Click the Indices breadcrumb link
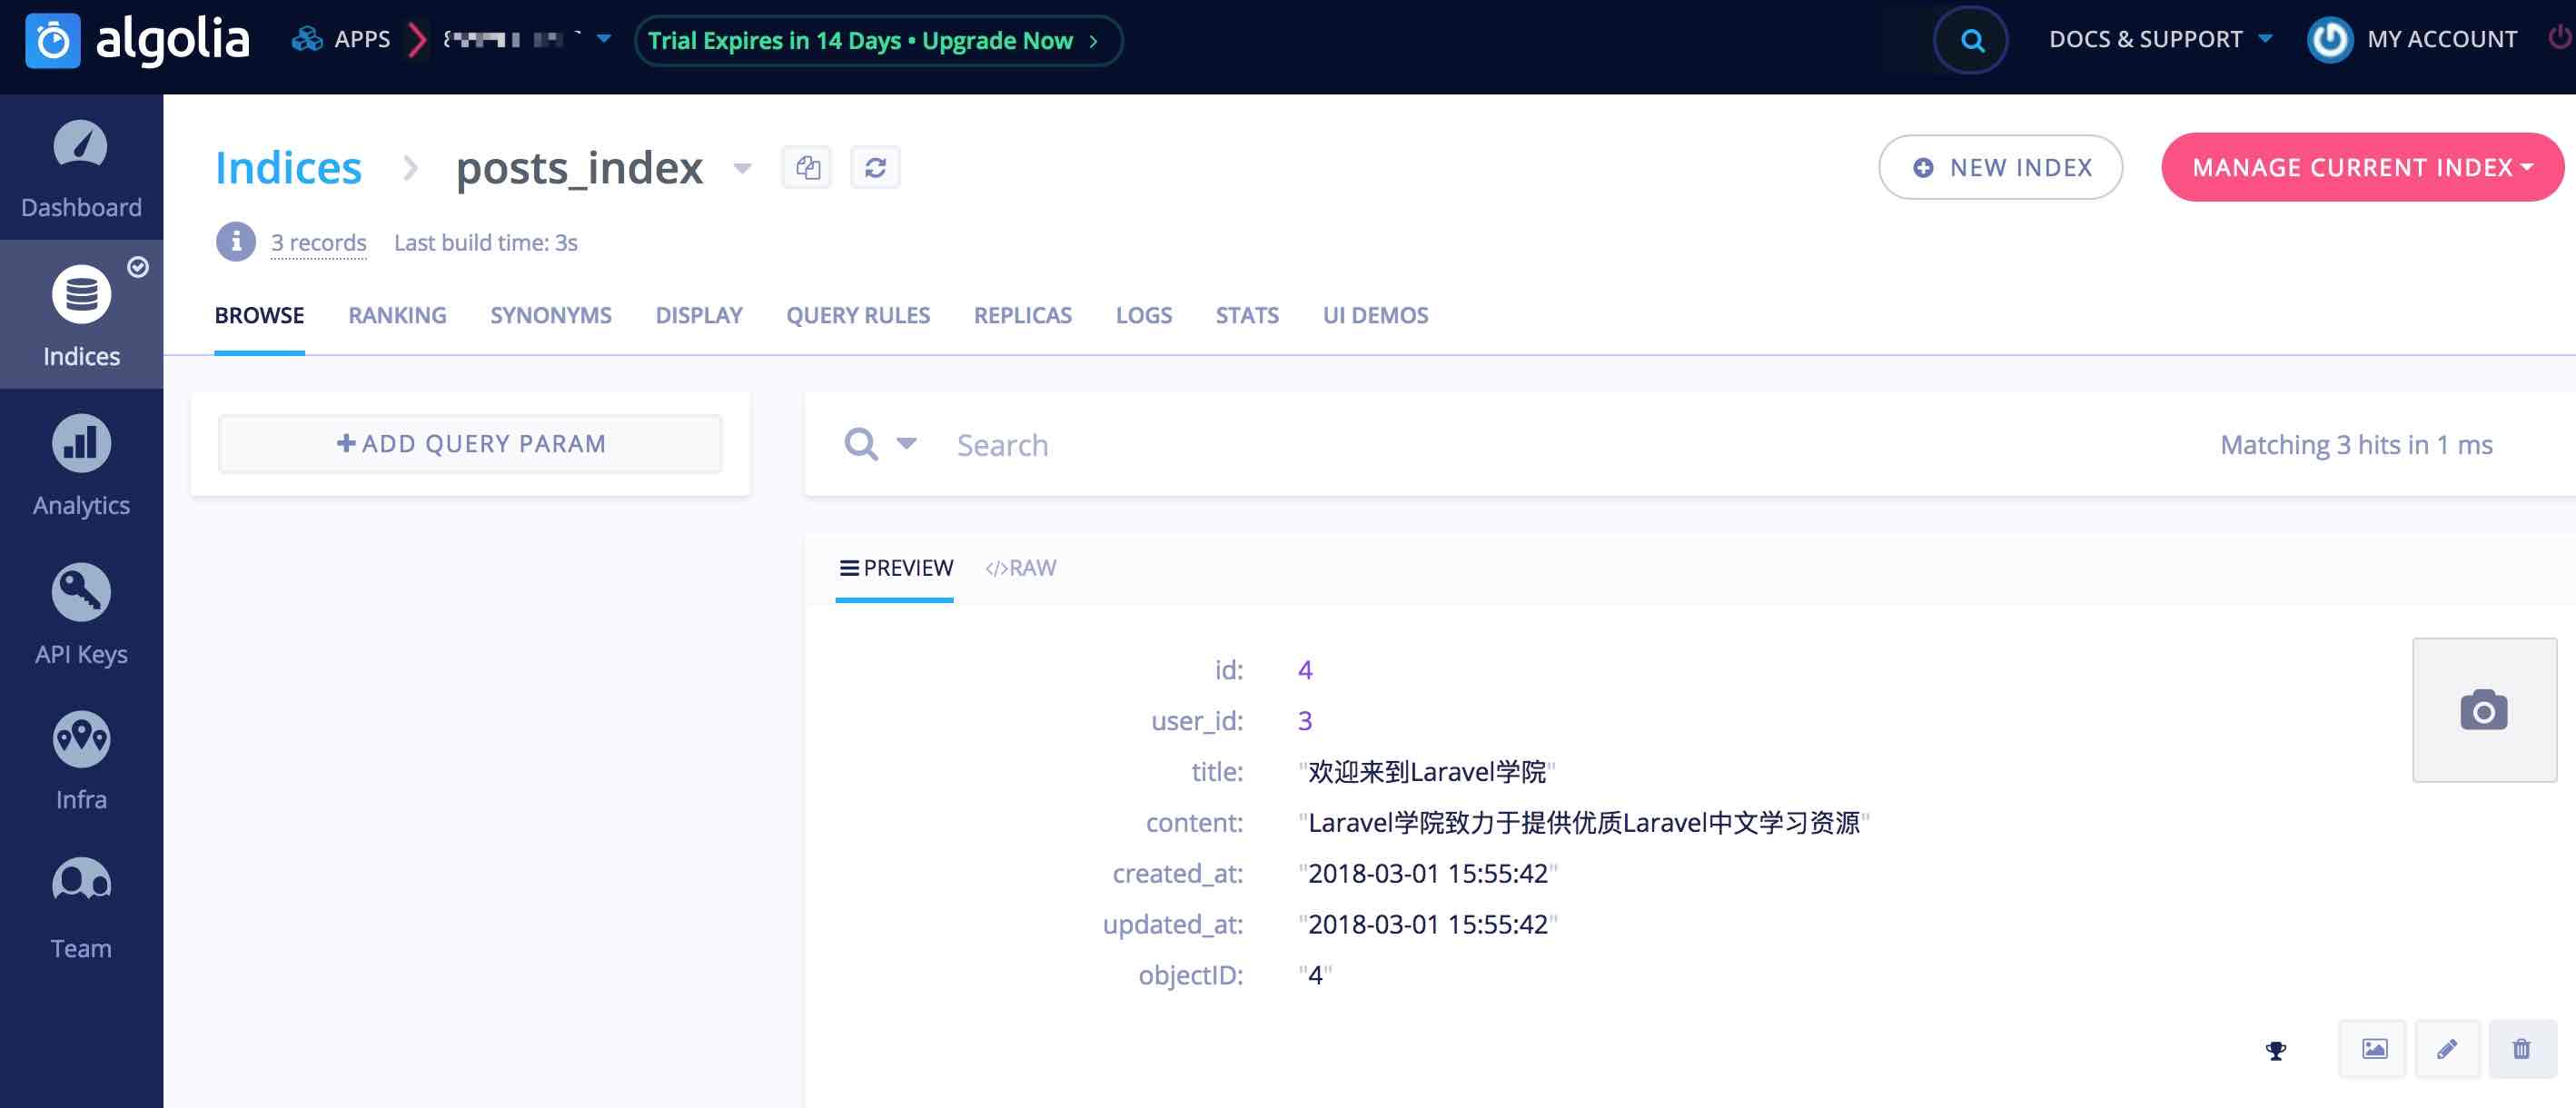This screenshot has width=2576, height=1108. 288,167
